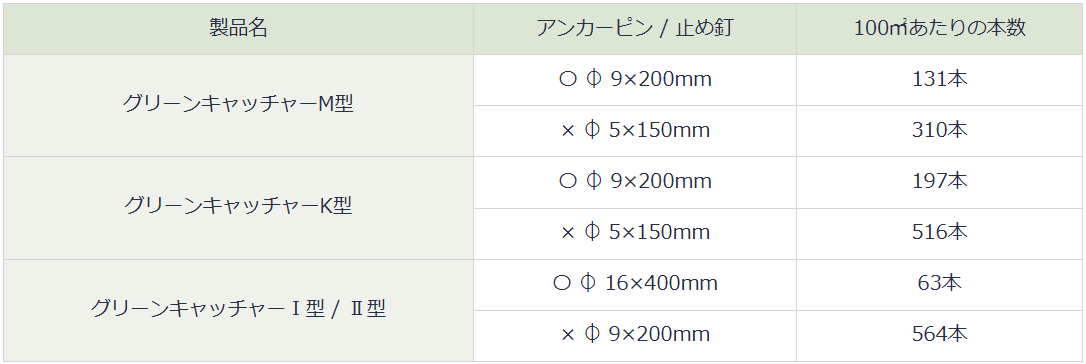Screen dimensions: 1086x364
Task: Select the 131本 count cell
Action: click(x=940, y=80)
